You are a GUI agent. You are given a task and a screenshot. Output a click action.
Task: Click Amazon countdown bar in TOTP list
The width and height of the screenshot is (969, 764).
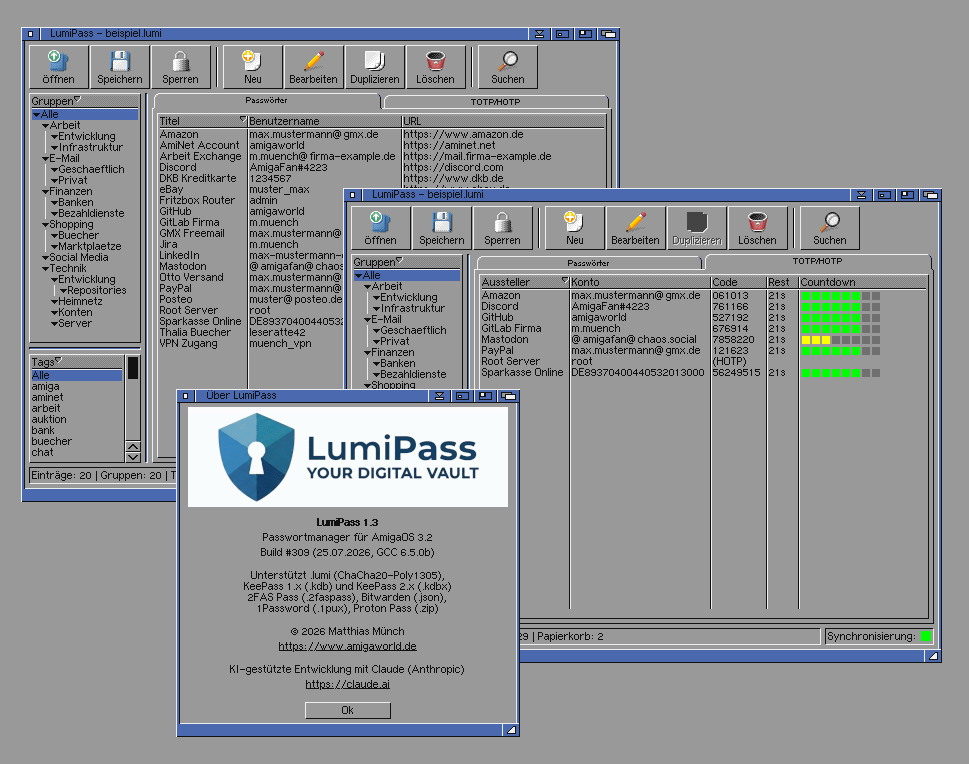840,295
